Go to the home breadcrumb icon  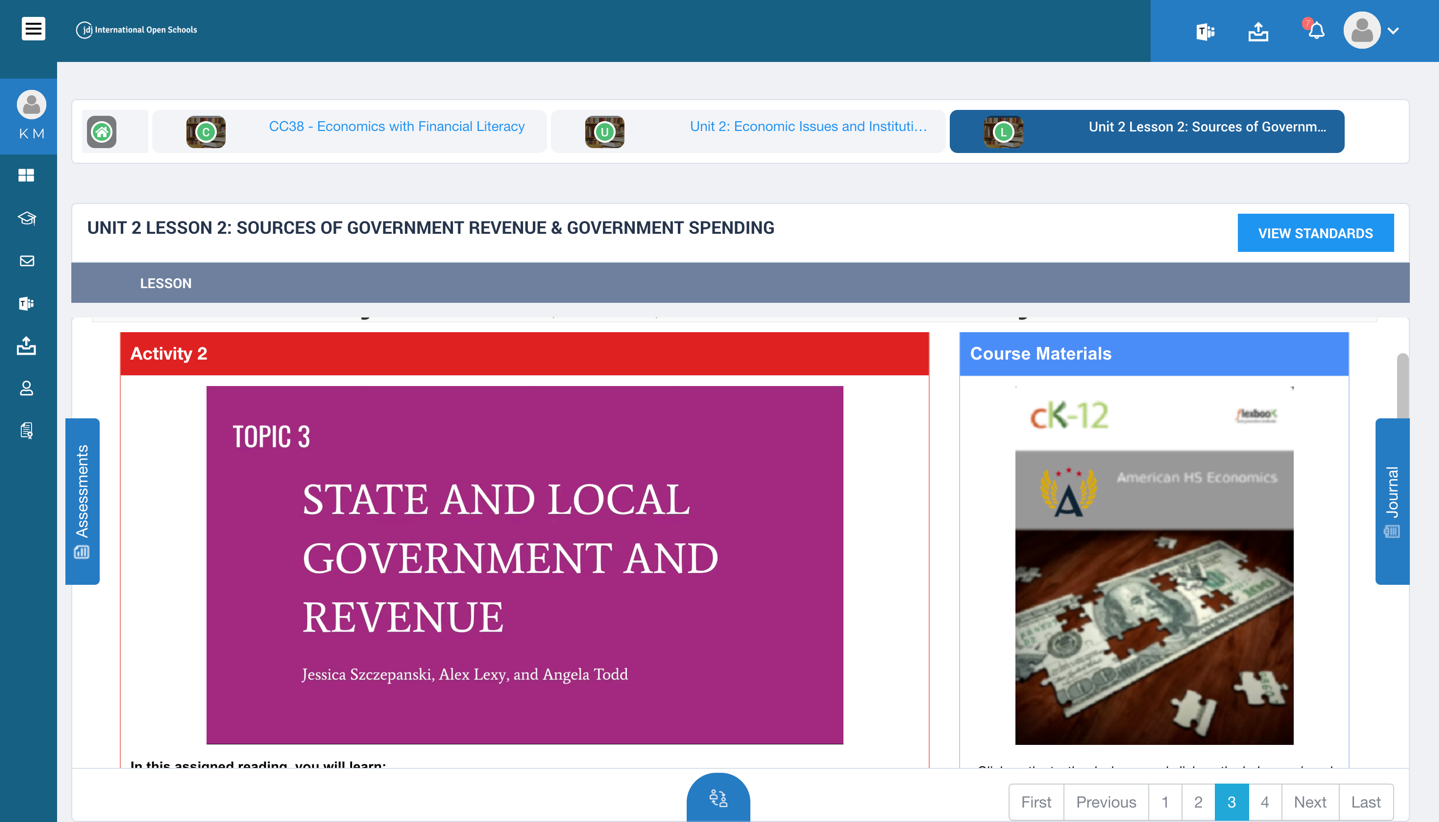[x=102, y=132]
